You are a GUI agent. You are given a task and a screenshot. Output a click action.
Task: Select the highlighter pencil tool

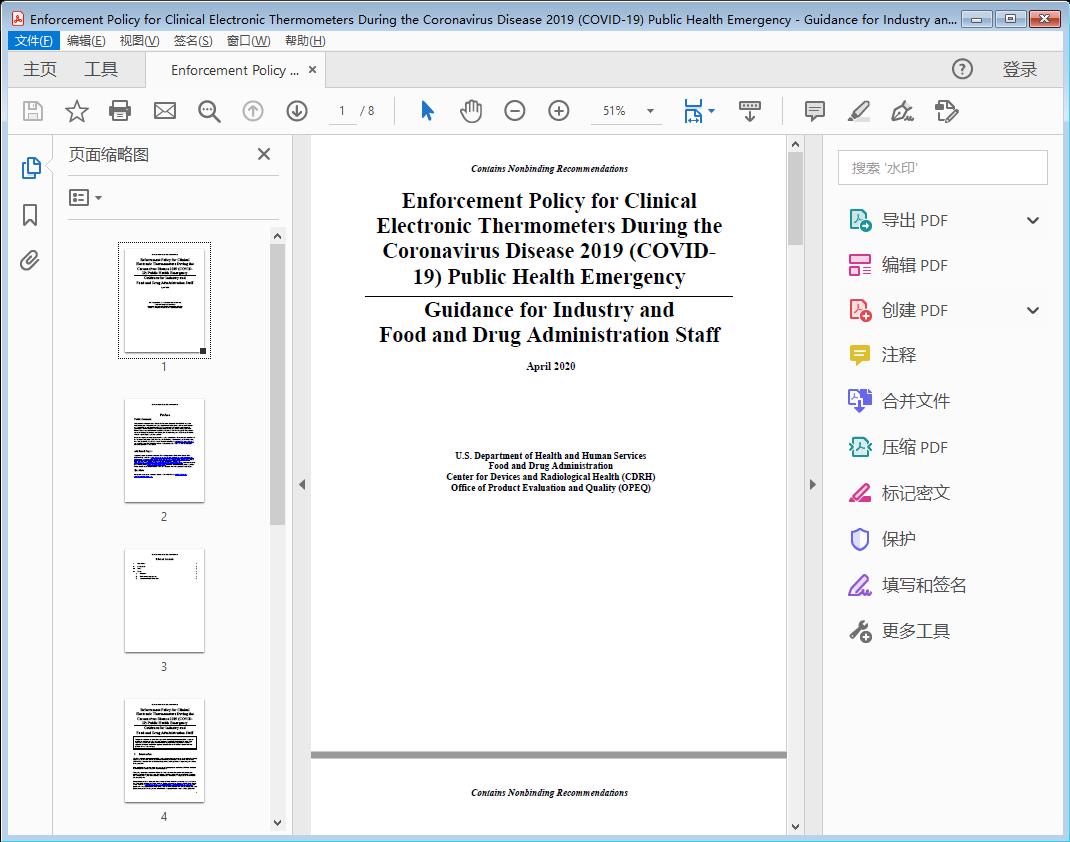coord(859,111)
